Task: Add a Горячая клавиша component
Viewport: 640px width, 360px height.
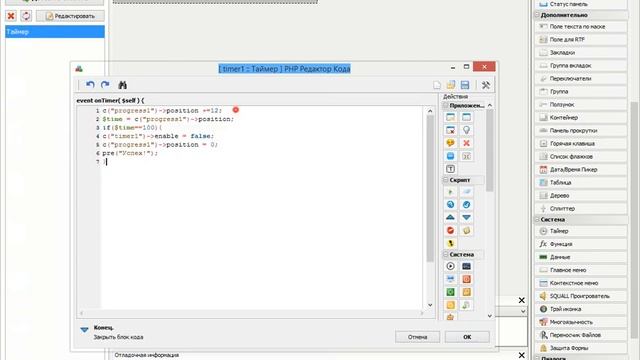Action: pos(581,144)
